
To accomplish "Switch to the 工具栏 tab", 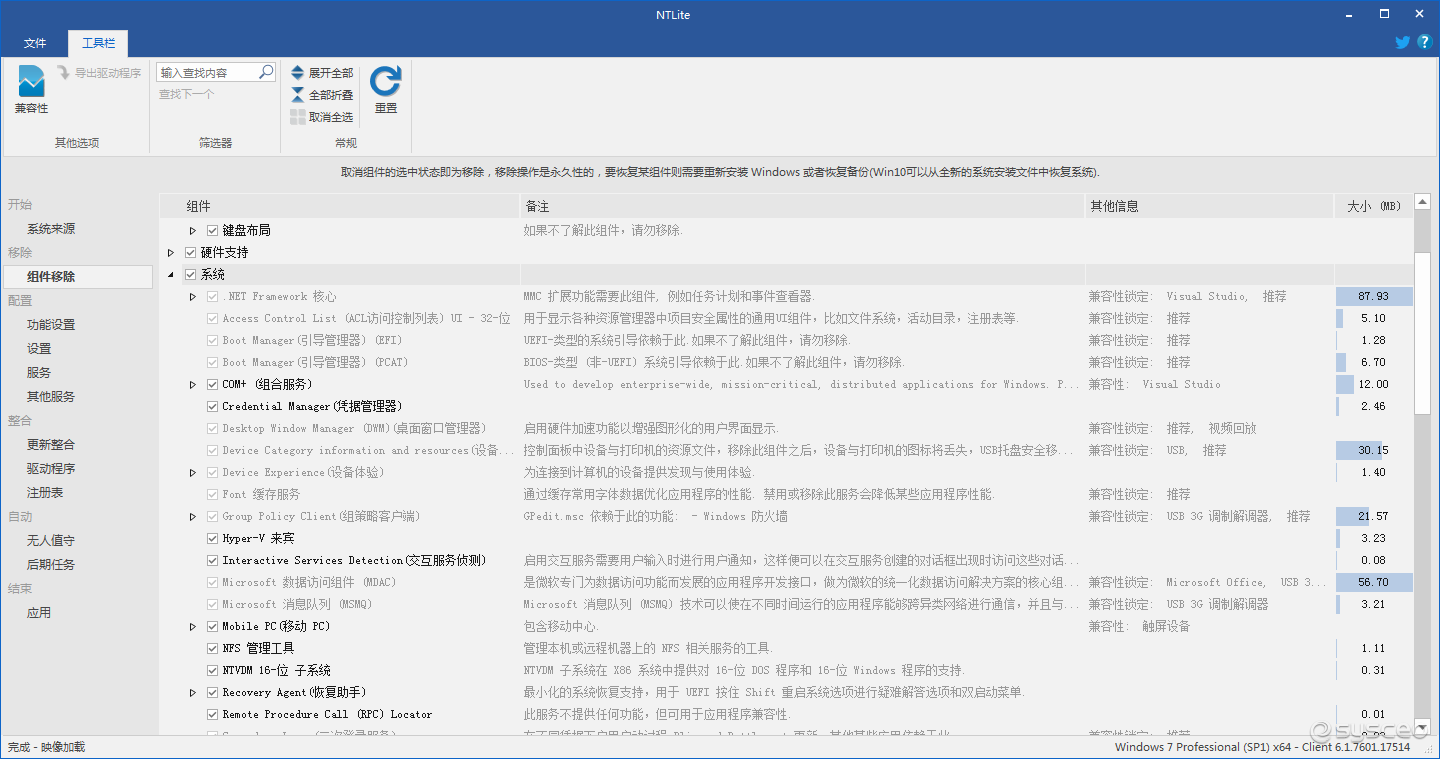I will (98, 43).
